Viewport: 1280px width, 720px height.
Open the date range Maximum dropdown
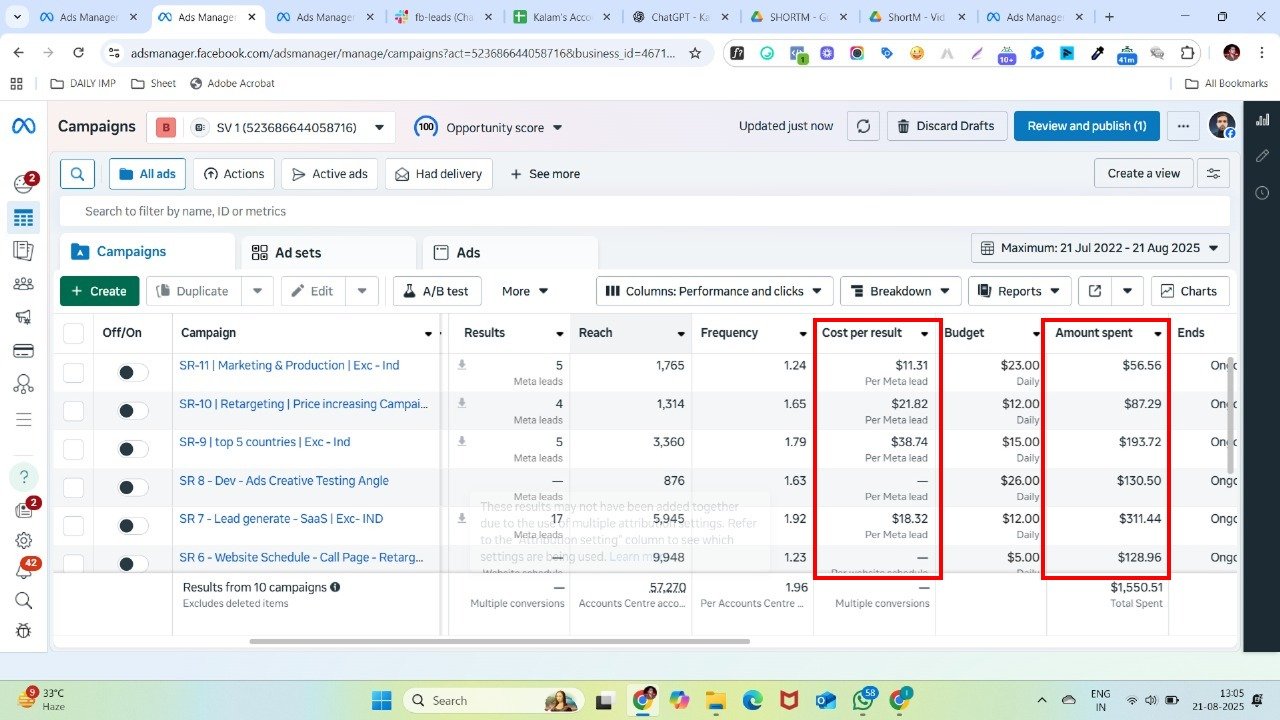1100,248
